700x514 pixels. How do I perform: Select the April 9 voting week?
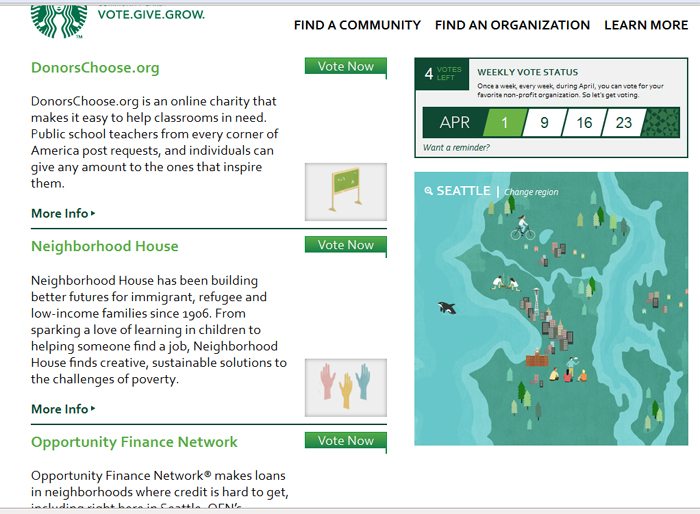click(544, 122)
